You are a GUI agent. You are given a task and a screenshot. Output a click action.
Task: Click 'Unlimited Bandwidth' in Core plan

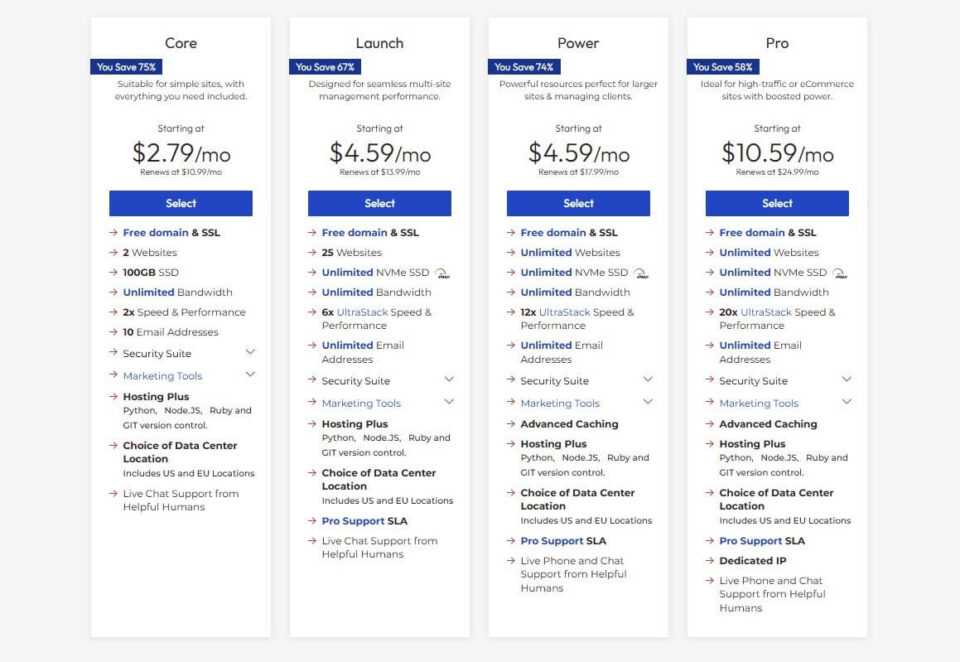[178, 292]
